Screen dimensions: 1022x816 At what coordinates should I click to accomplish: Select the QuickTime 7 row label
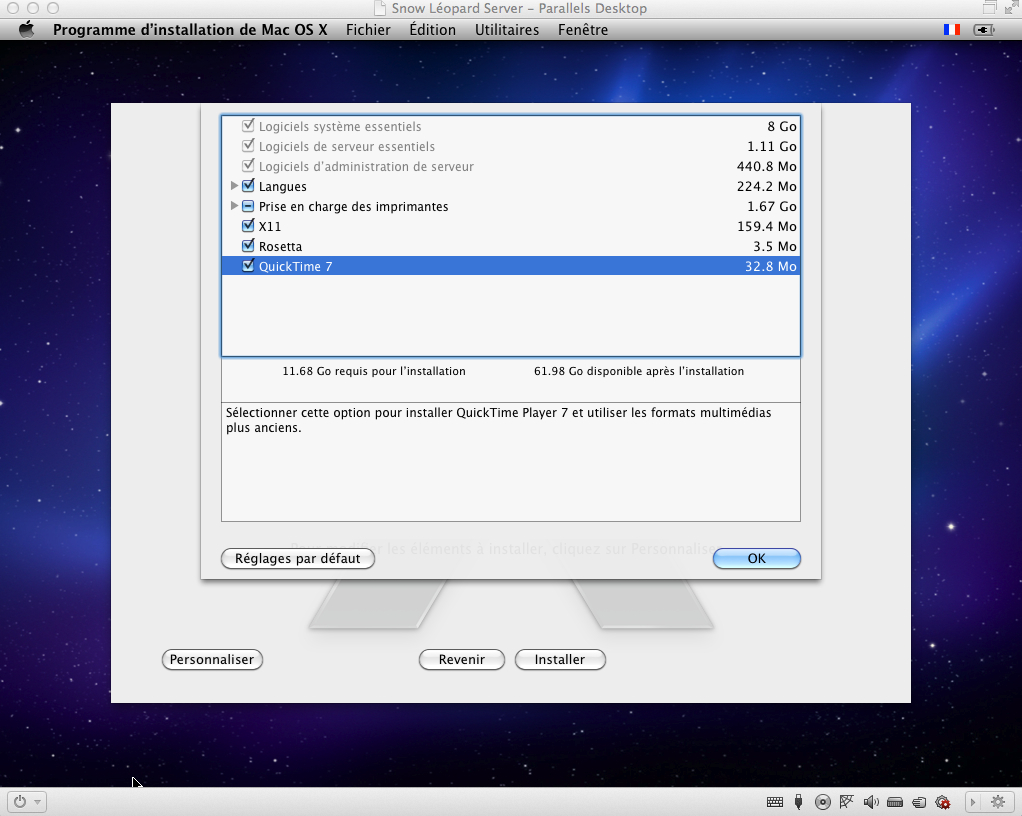[295, 267]
